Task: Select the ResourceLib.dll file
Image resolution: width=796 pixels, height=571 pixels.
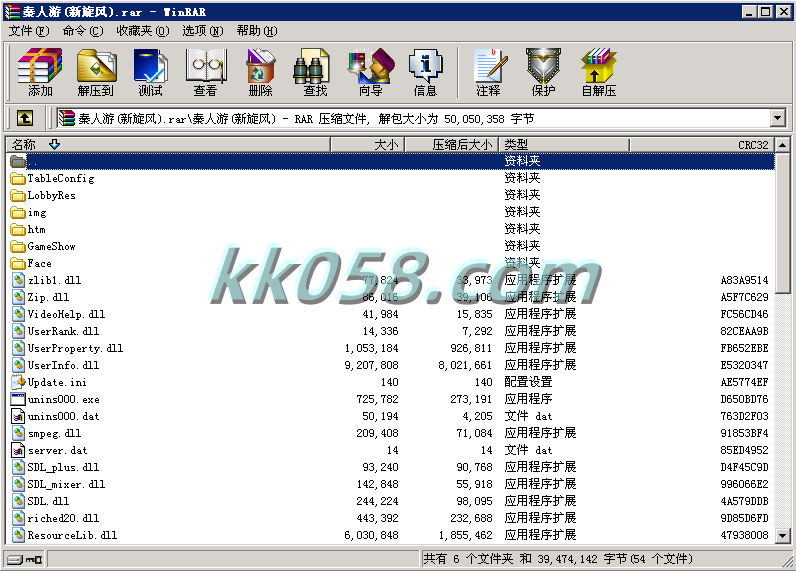Action: [x=391, y=535]
